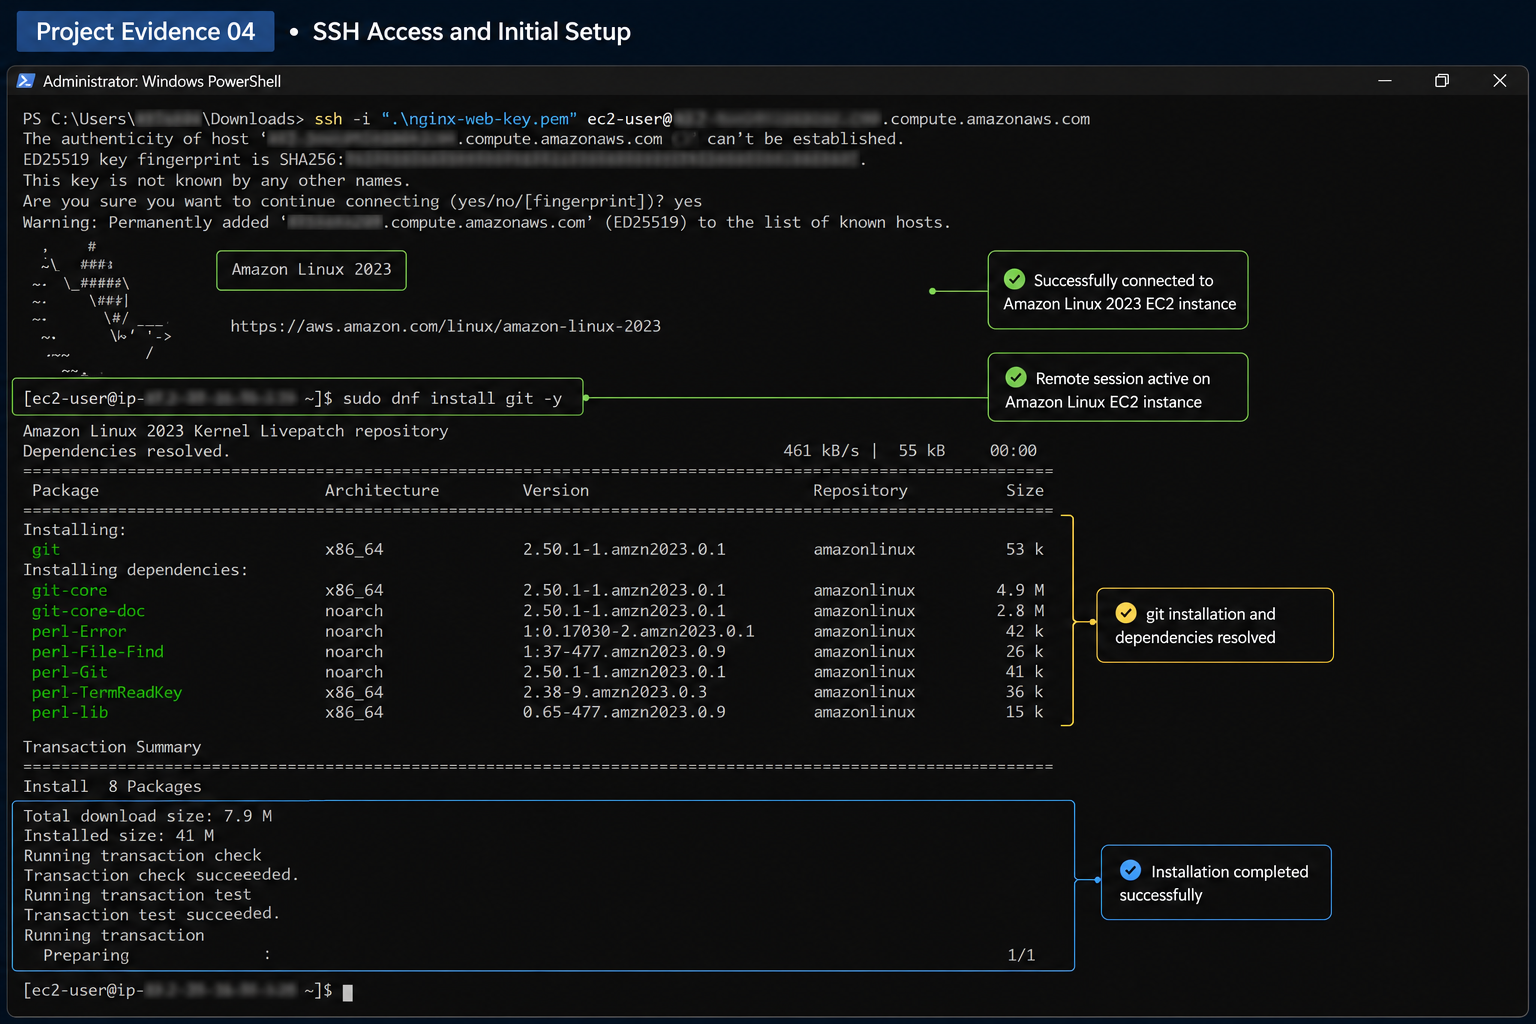This screenshot has height=1024, width=1536.
Task: Minimize the PowerShell window
Action: pyautogui.click(x=1385, y=81)
